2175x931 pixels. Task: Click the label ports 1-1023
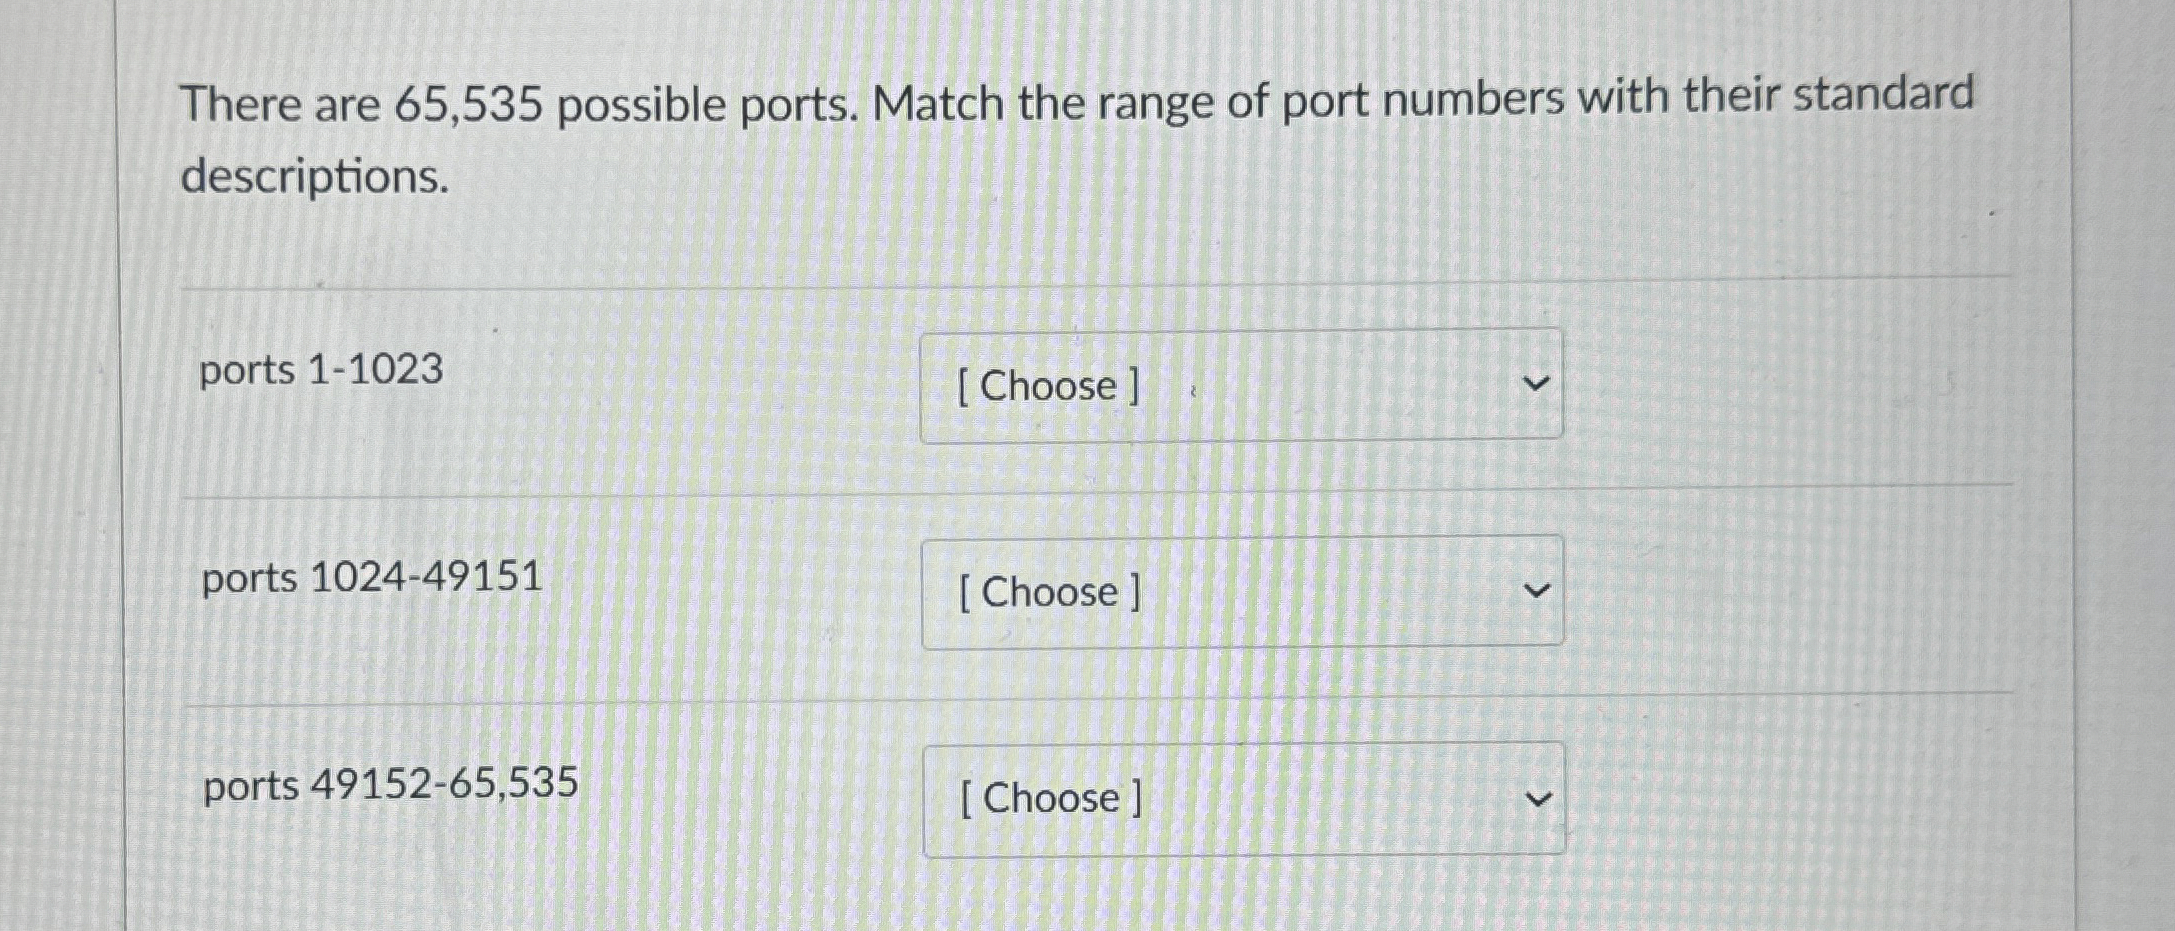(318, 370)
